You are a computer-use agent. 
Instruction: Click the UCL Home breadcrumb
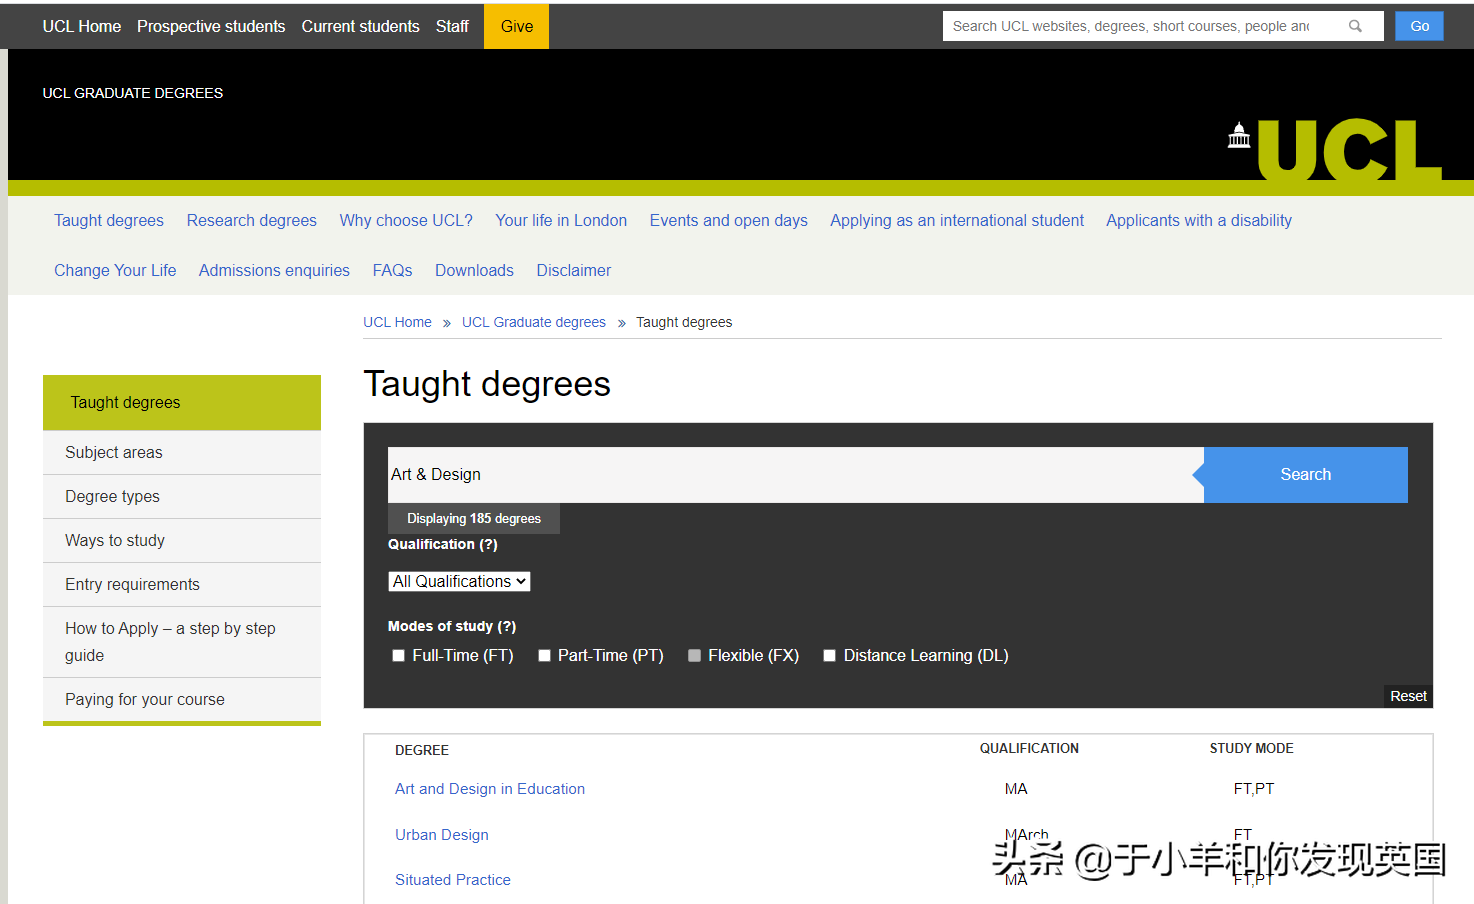(x=397, y=322)
